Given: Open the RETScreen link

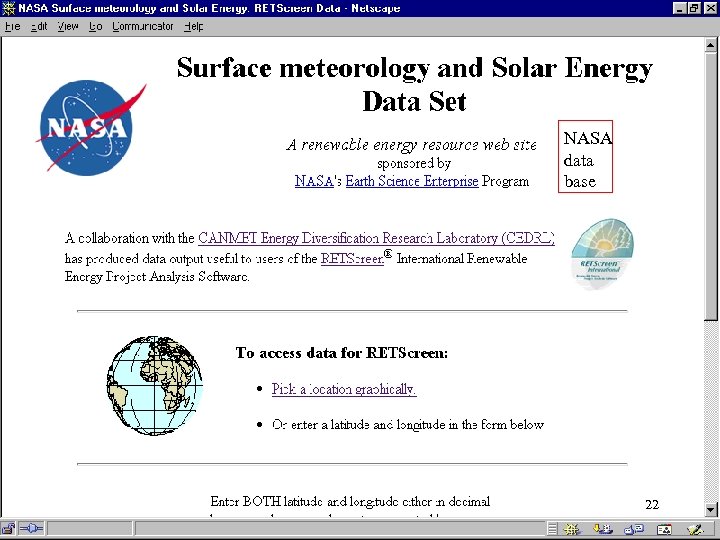Looking at the screenshot, I should (x=352, y=259).
